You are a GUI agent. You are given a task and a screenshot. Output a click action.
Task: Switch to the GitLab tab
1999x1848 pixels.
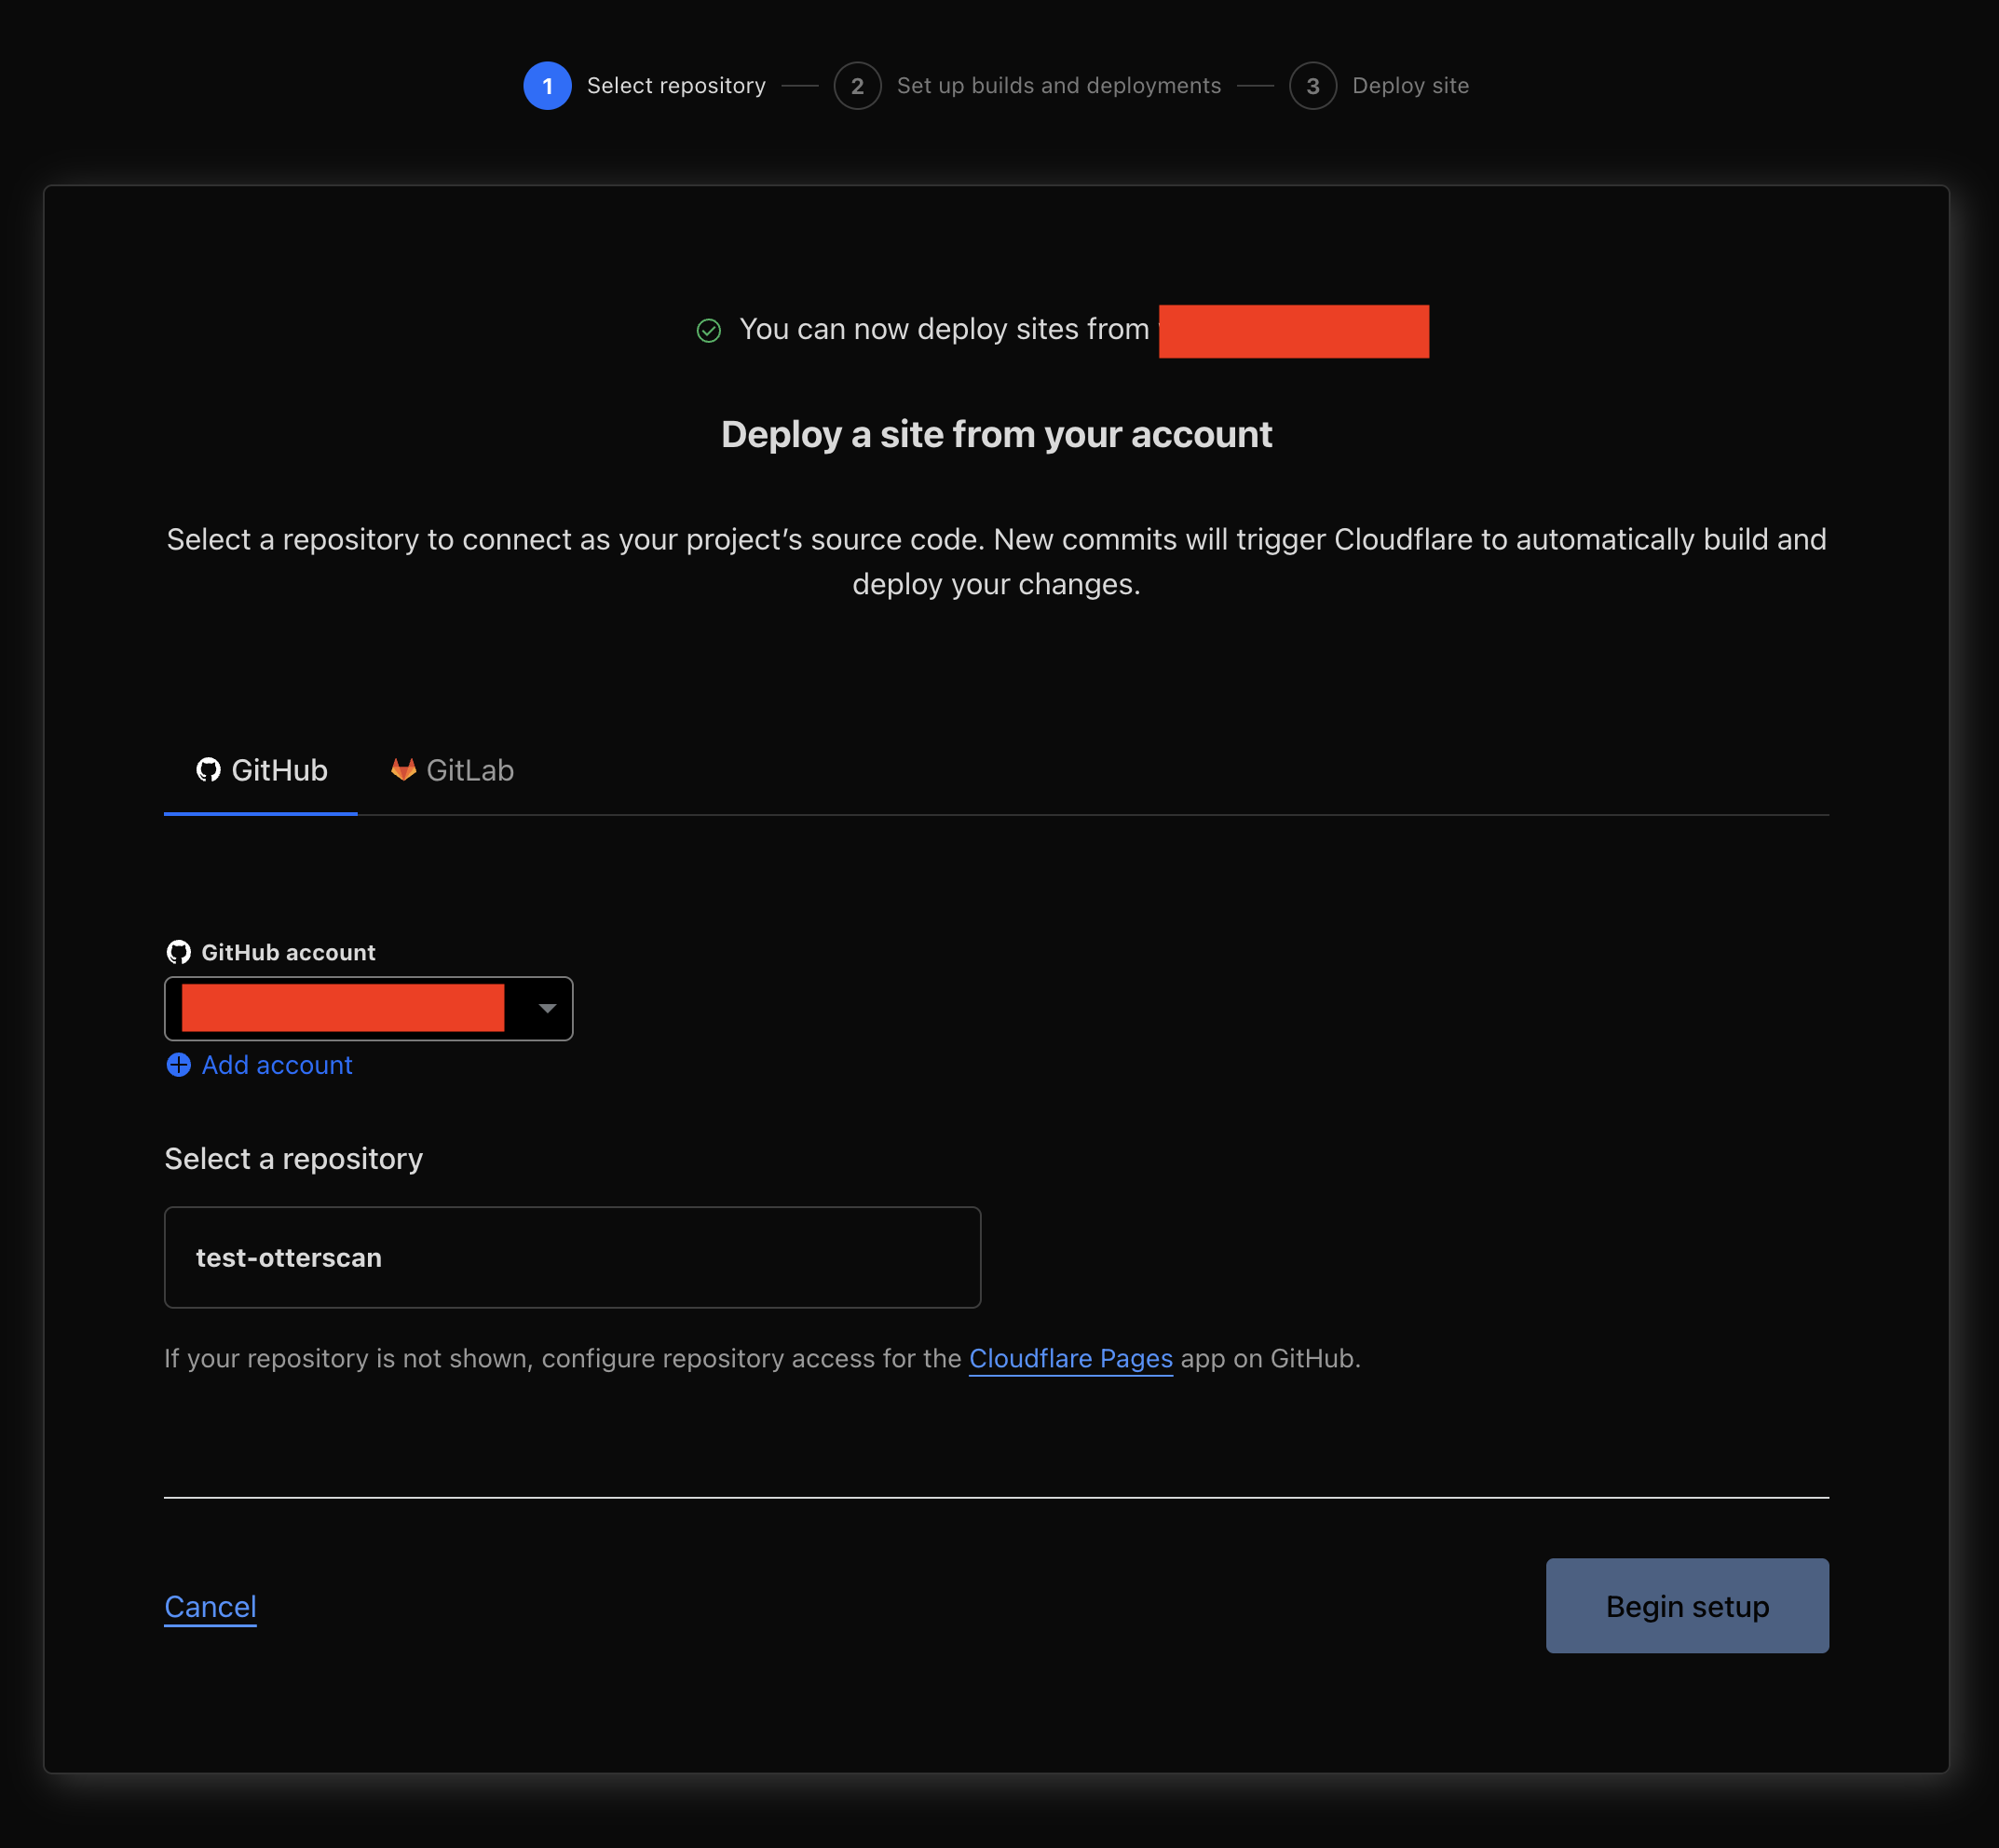tap(451, 770)
